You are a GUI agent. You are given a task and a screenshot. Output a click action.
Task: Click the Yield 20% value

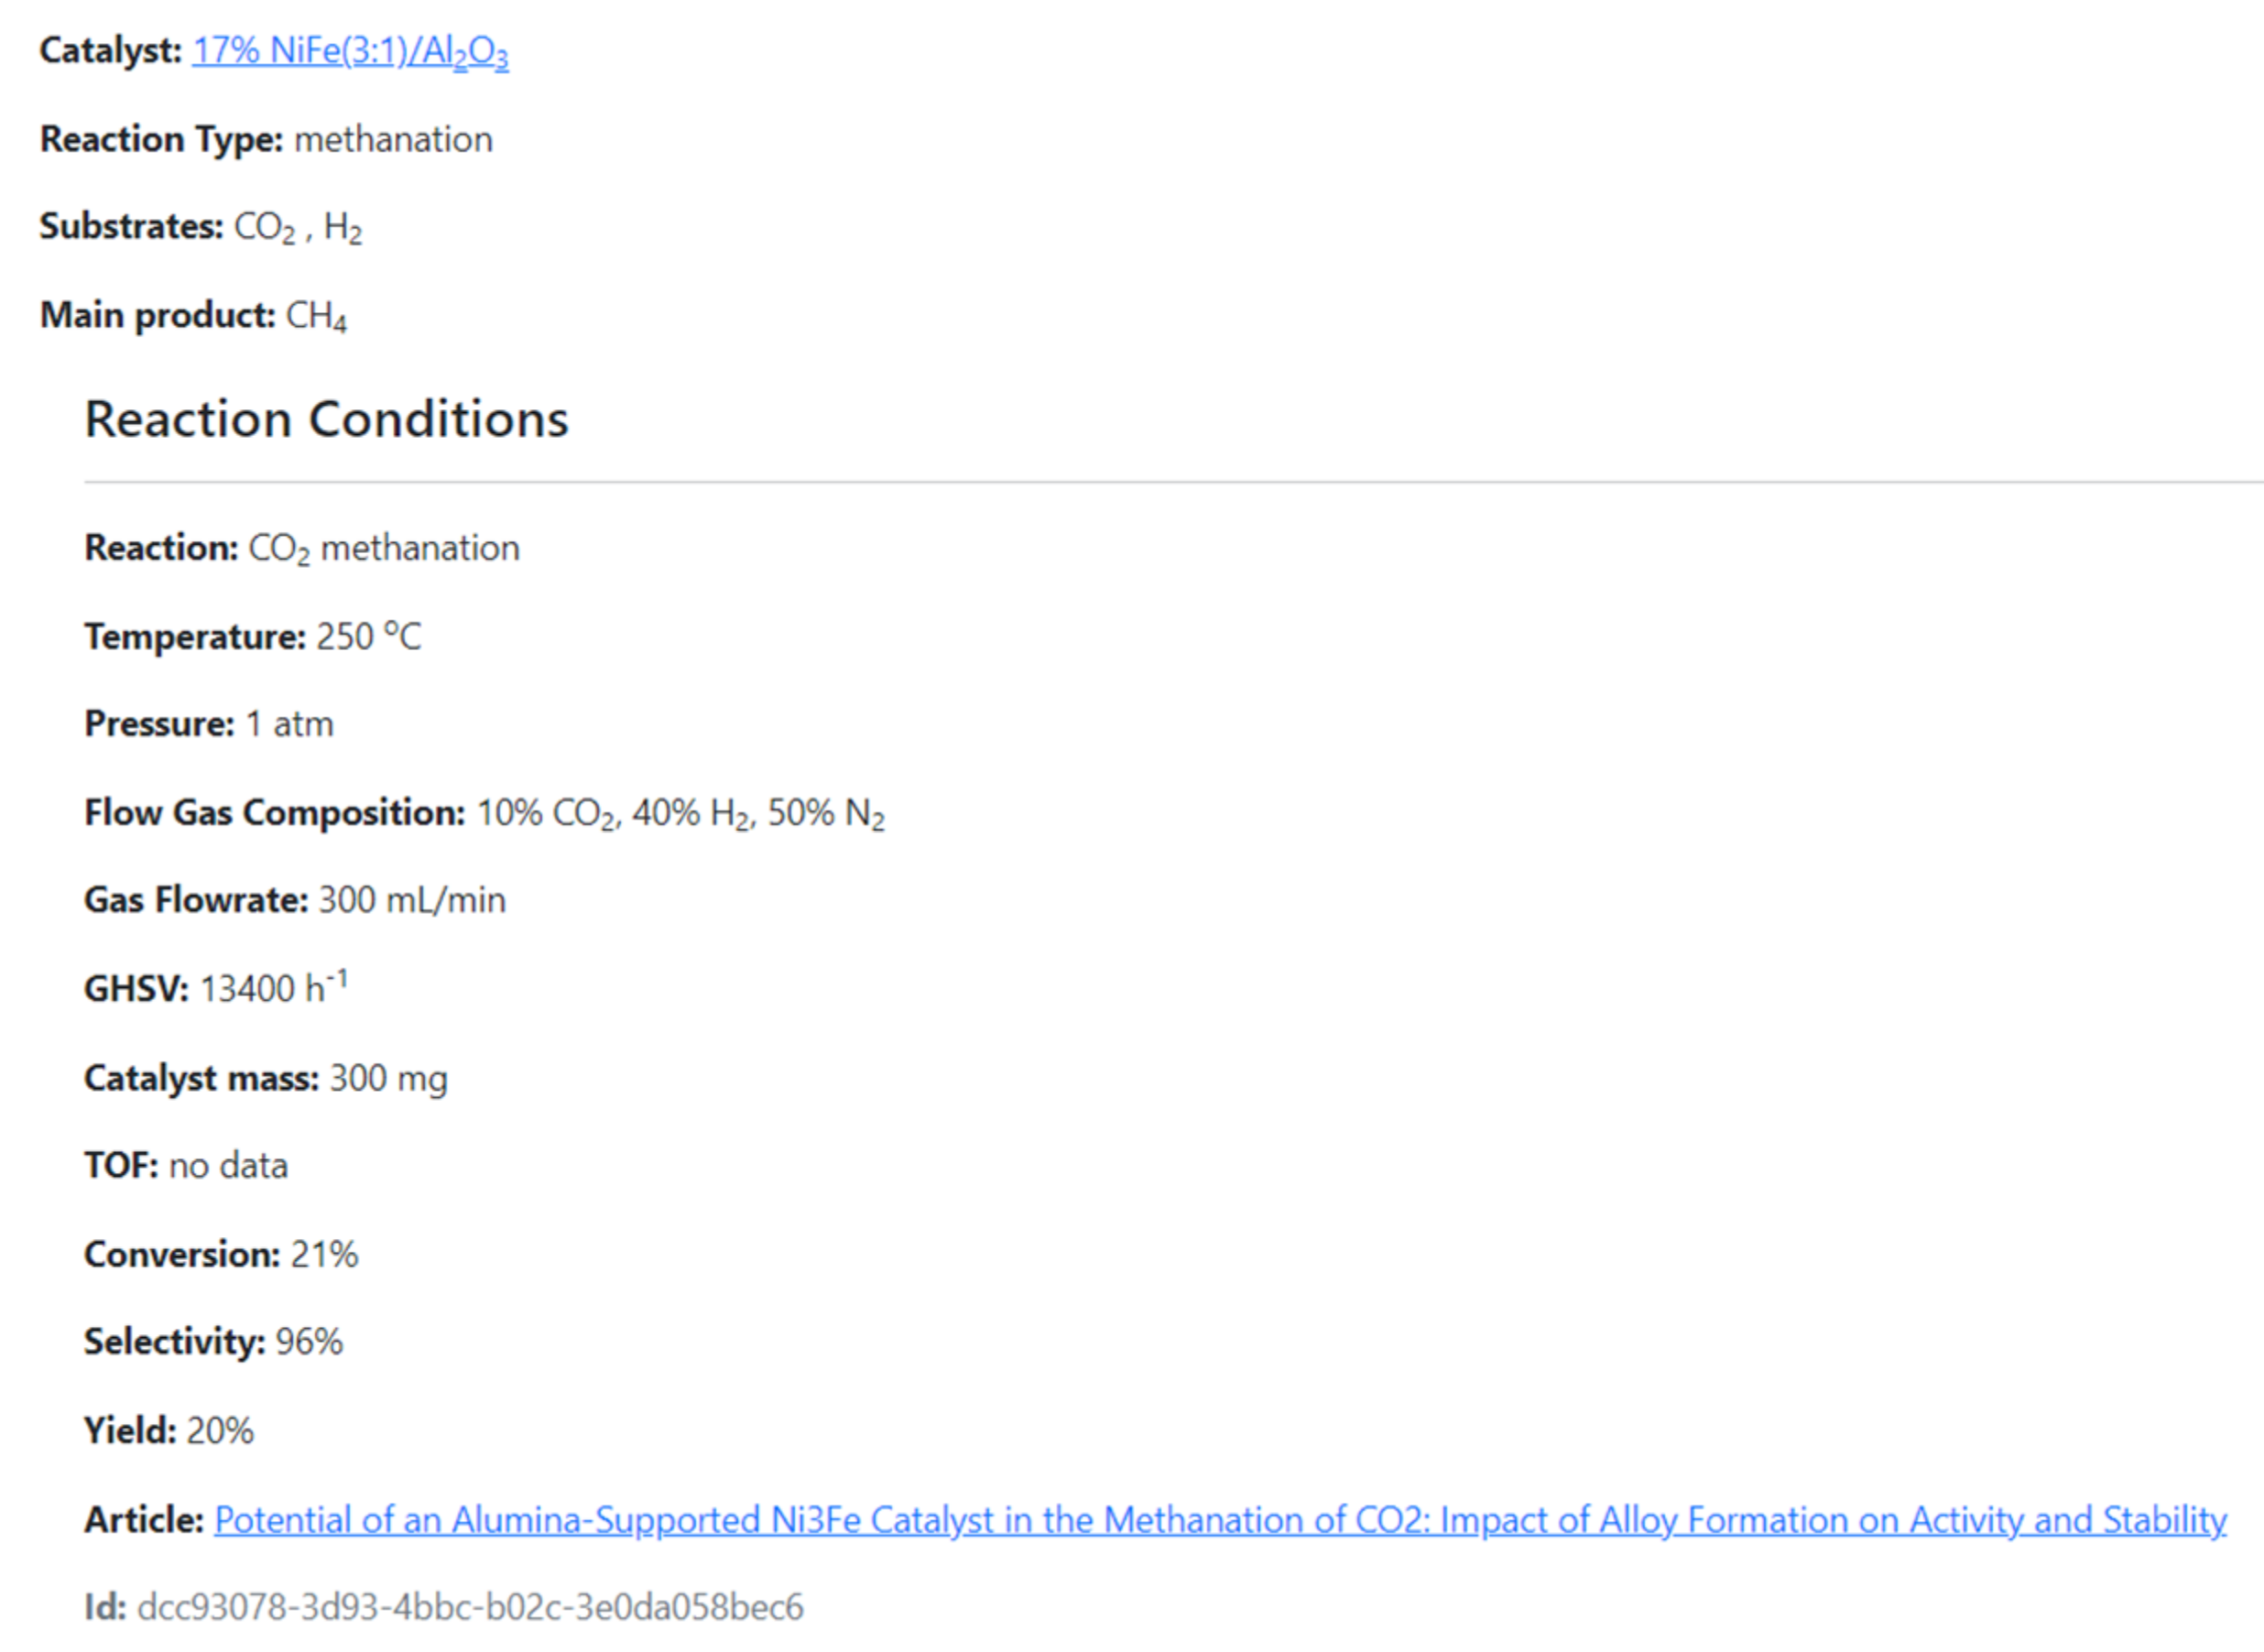point(220,1431)
